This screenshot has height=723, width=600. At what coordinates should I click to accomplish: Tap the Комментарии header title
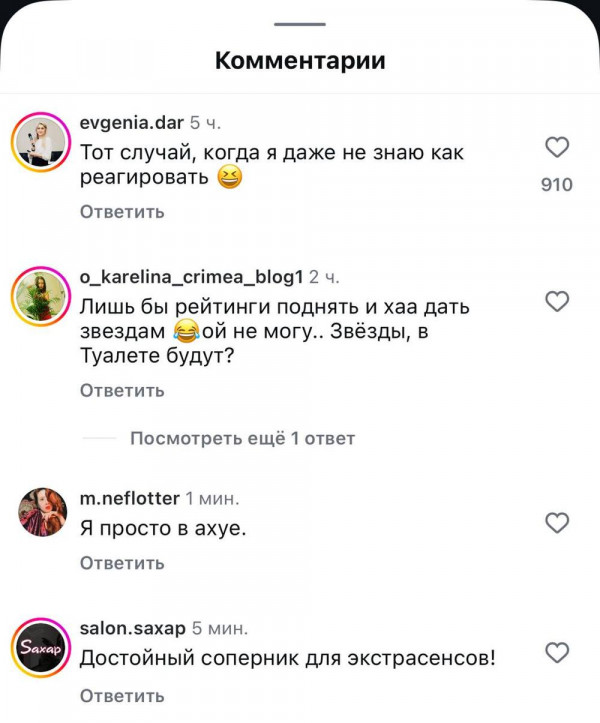(300, 60)
